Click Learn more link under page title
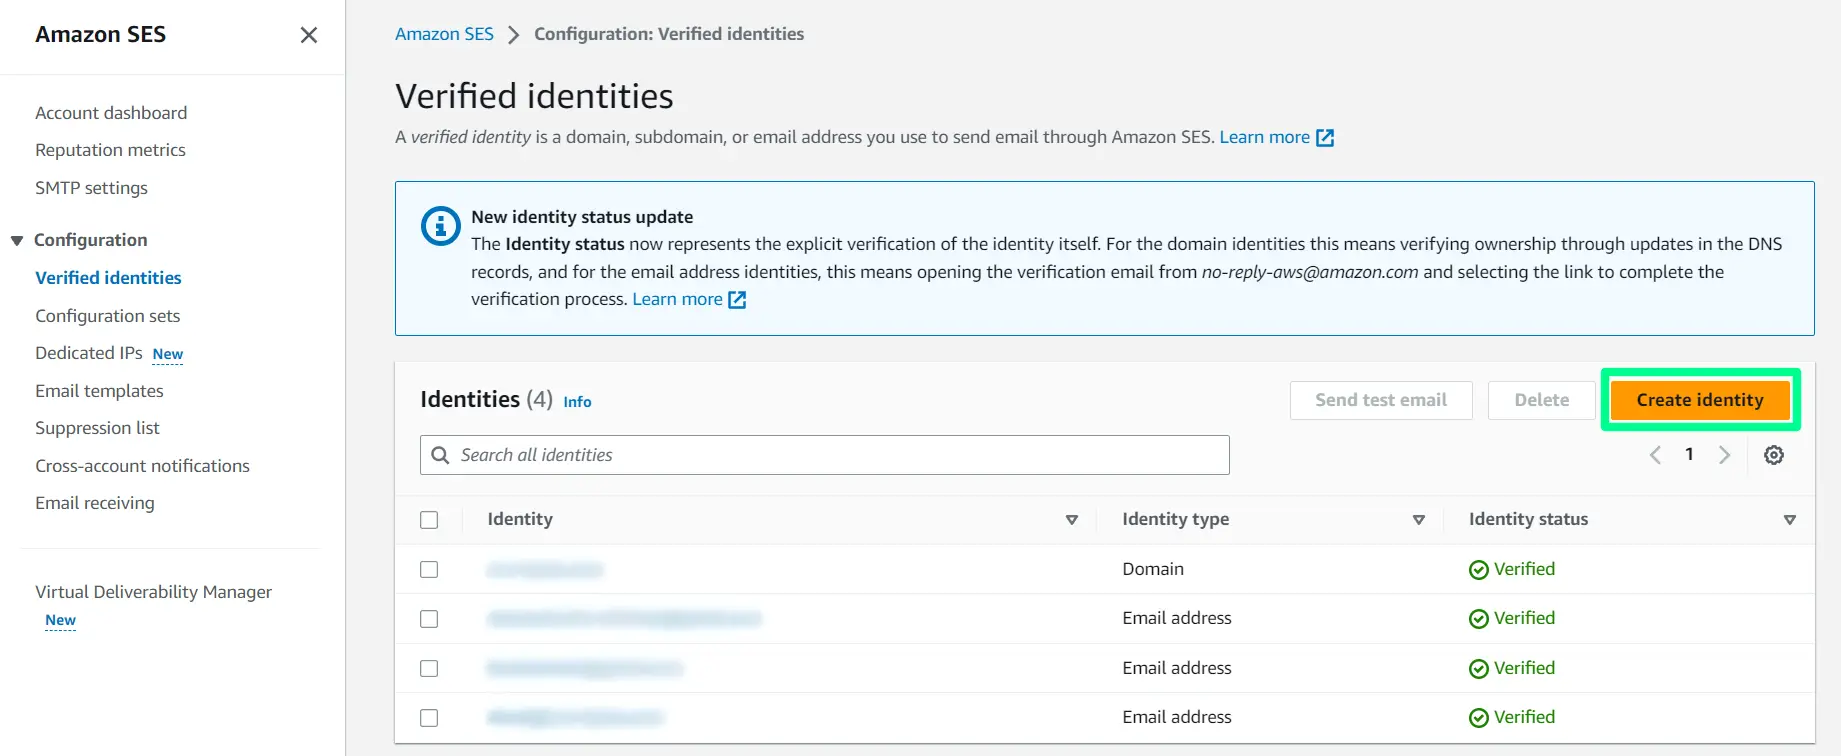This screenshot has height=756, width=1841. 1264,137
